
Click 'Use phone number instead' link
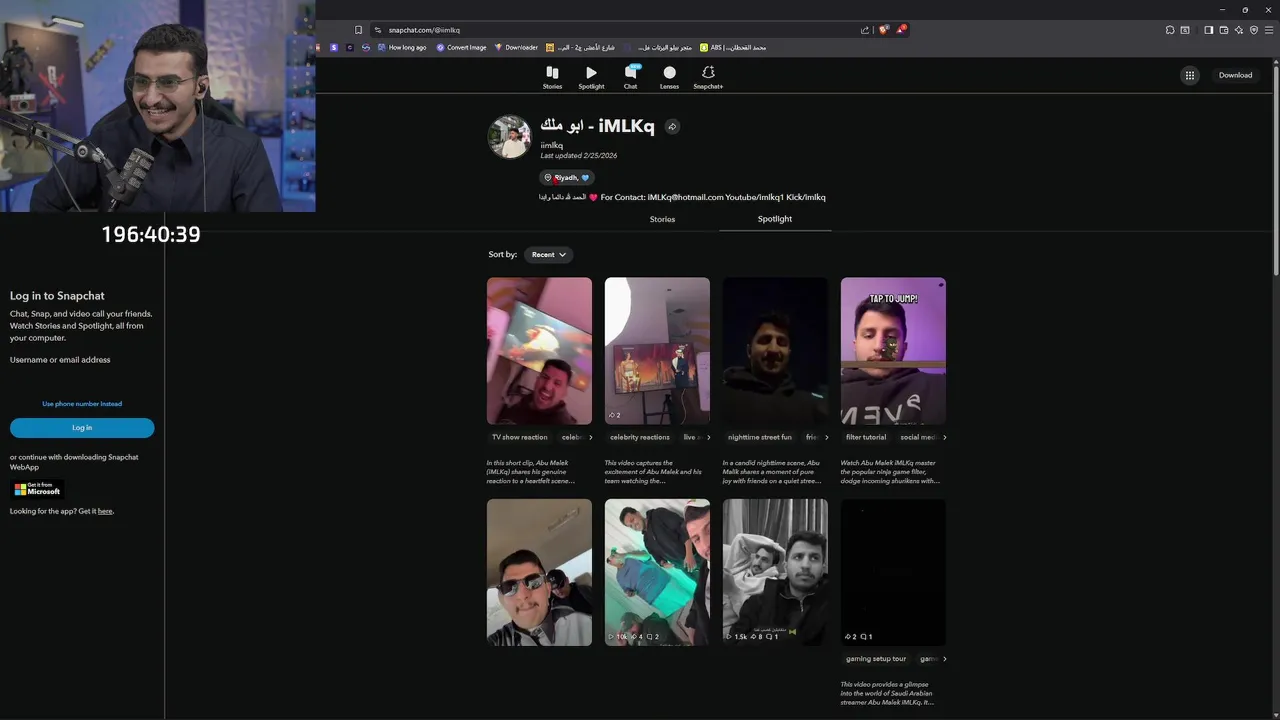point(82,404)
